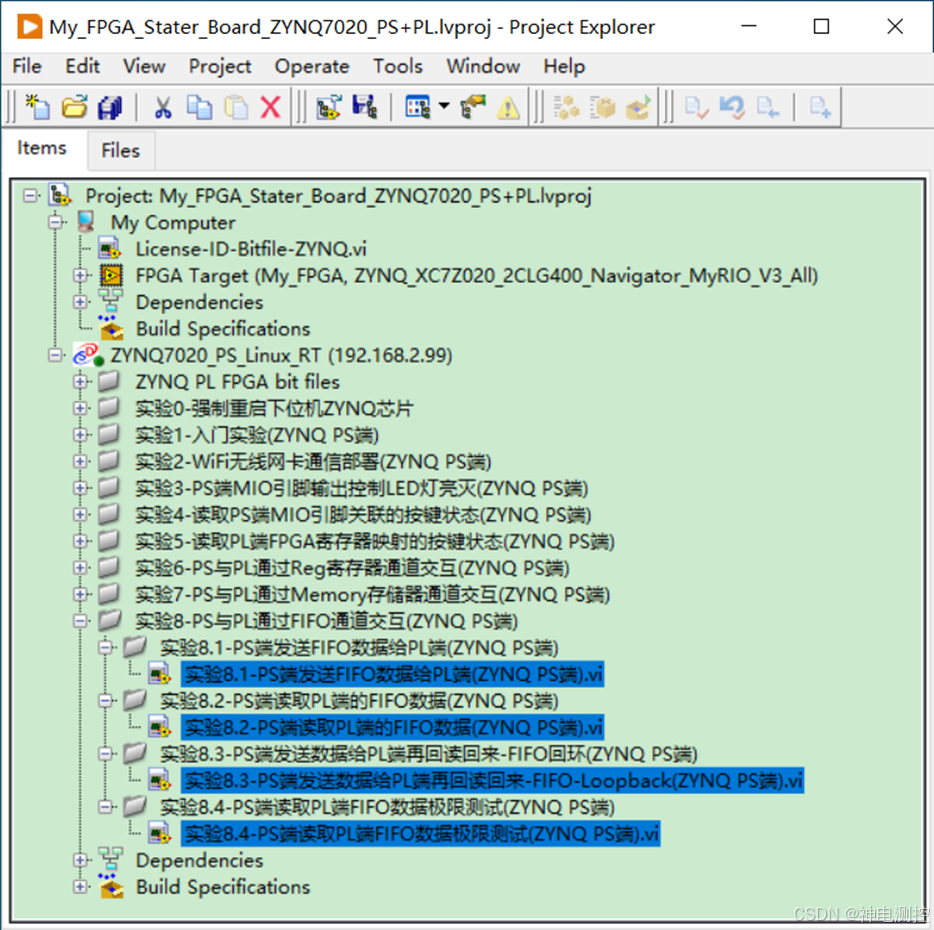
Task: Select the project root title text
Action: 338,195
